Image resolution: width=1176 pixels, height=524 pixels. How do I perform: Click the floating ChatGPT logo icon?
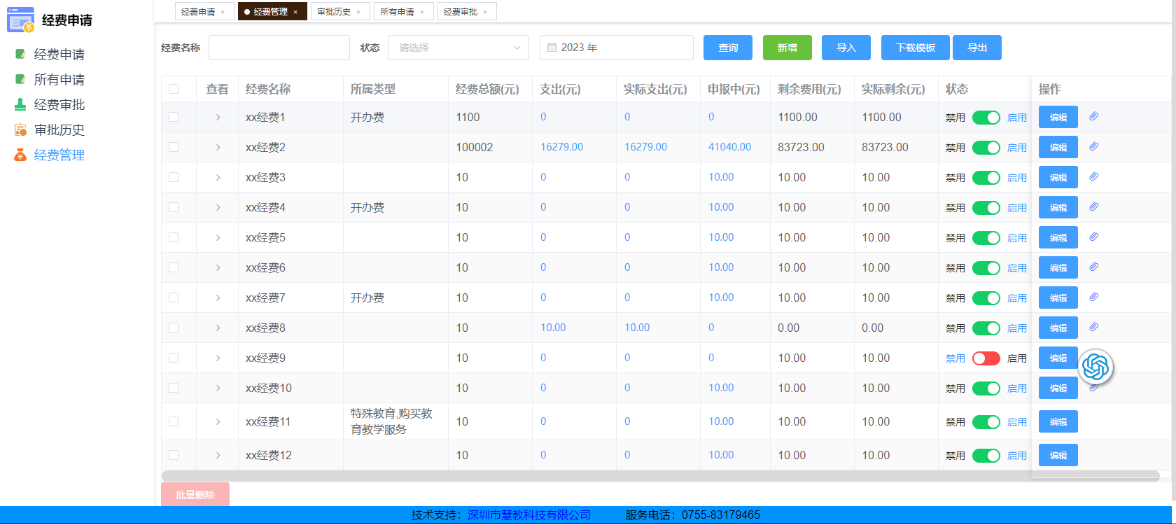click(1096, 366)
